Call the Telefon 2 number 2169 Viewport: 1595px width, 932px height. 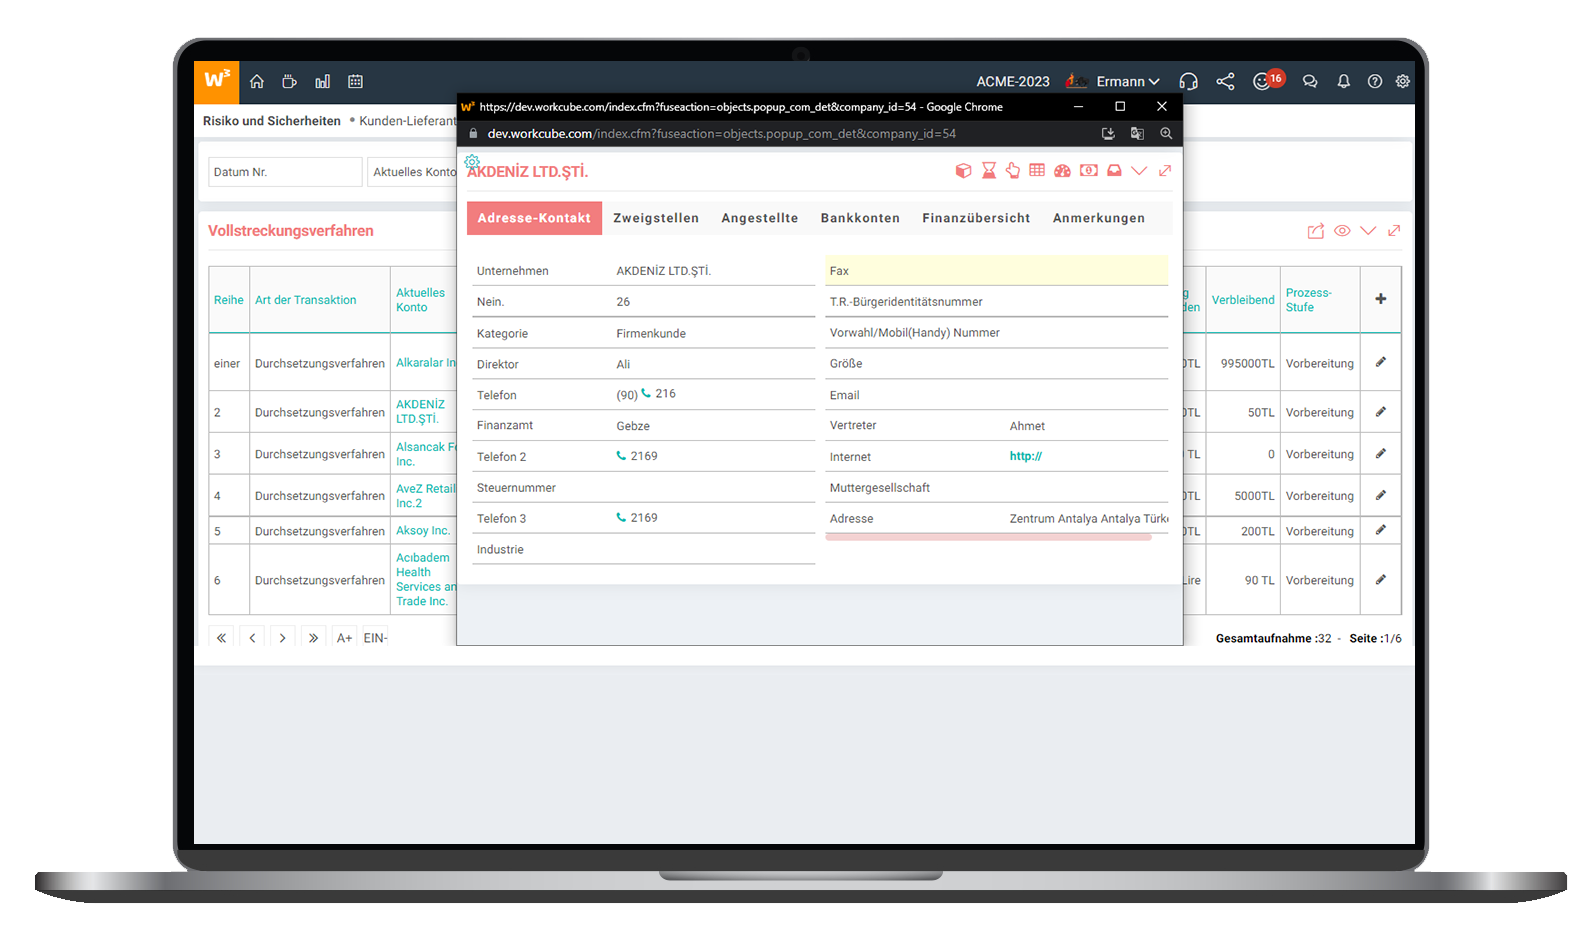click(x=637, y=456)
